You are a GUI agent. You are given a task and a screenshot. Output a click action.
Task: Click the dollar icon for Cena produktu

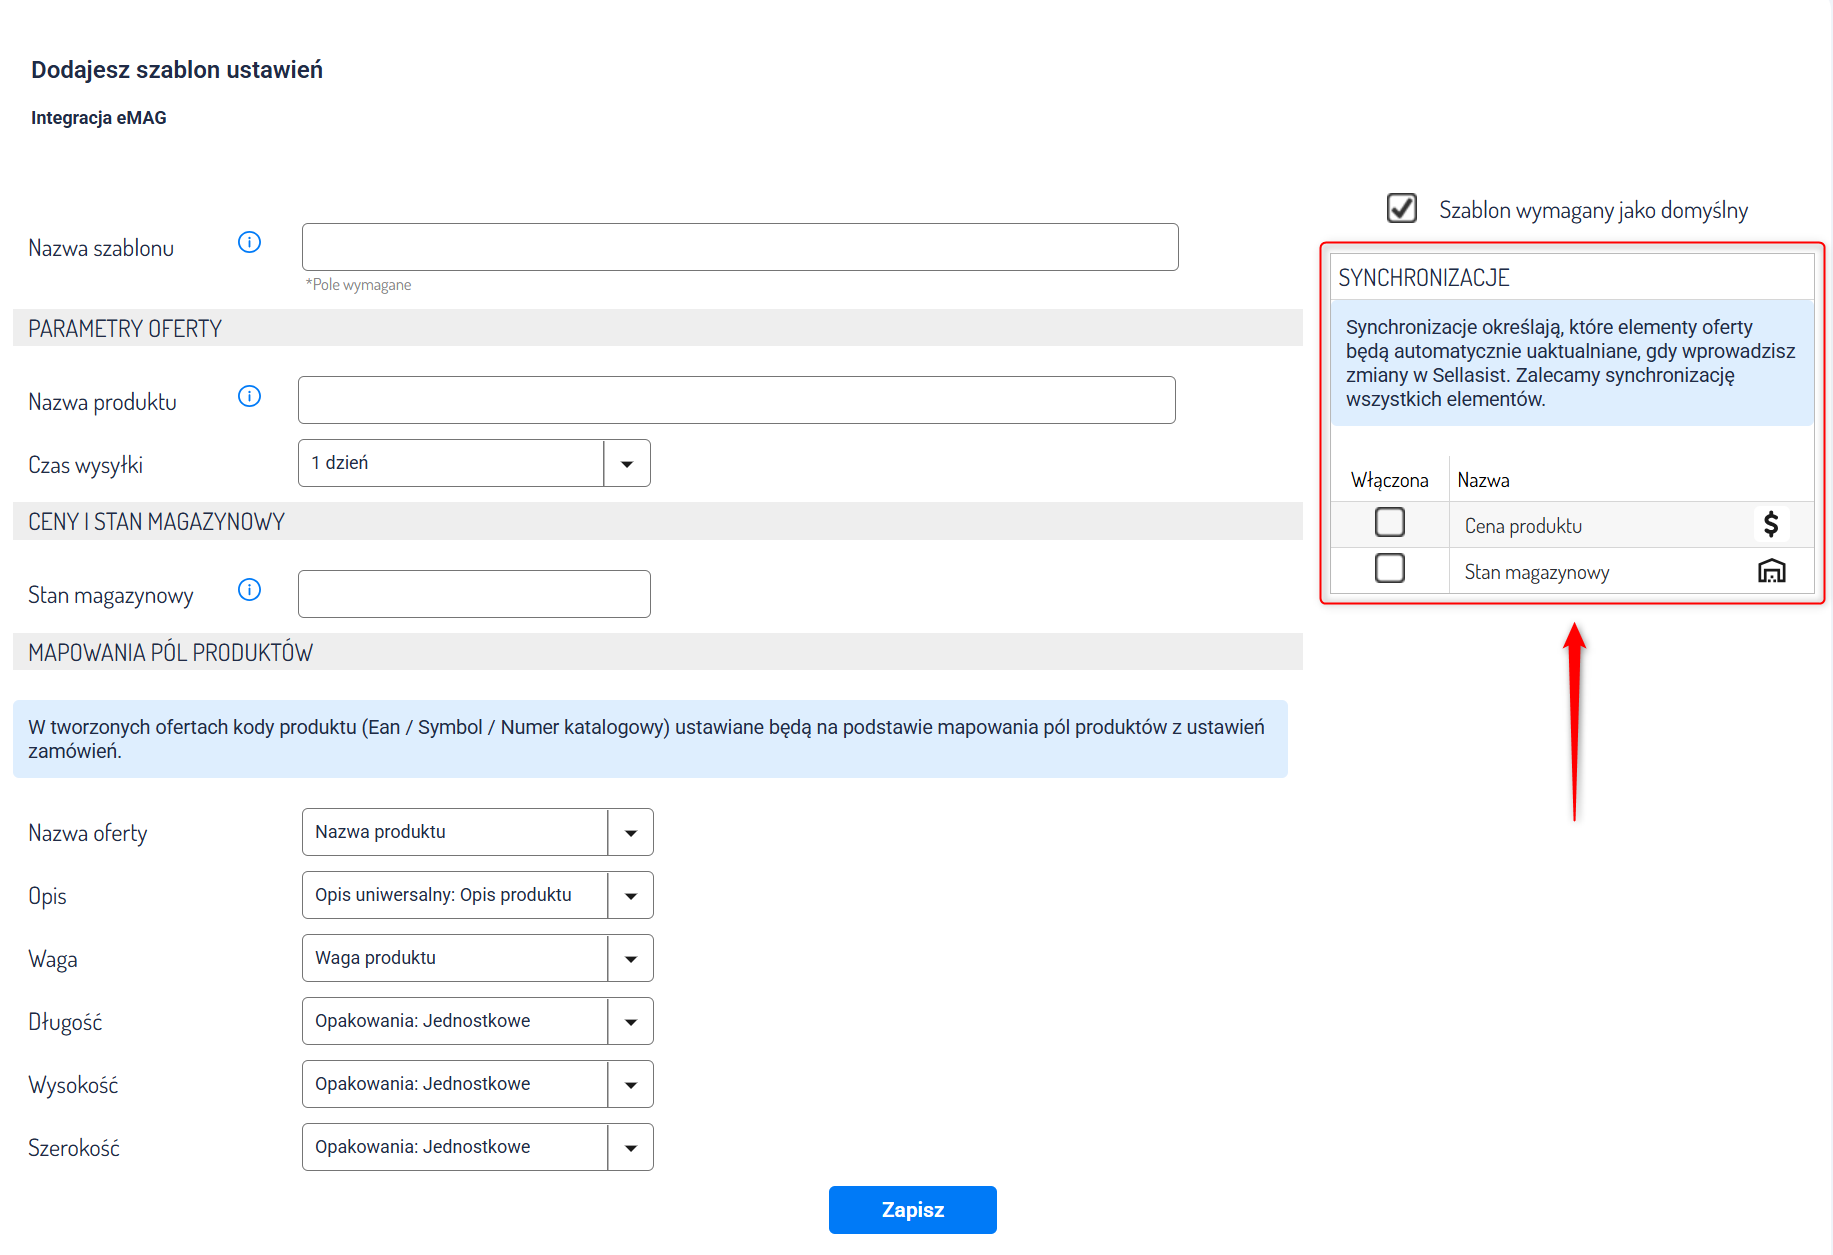coord(1770,524)
